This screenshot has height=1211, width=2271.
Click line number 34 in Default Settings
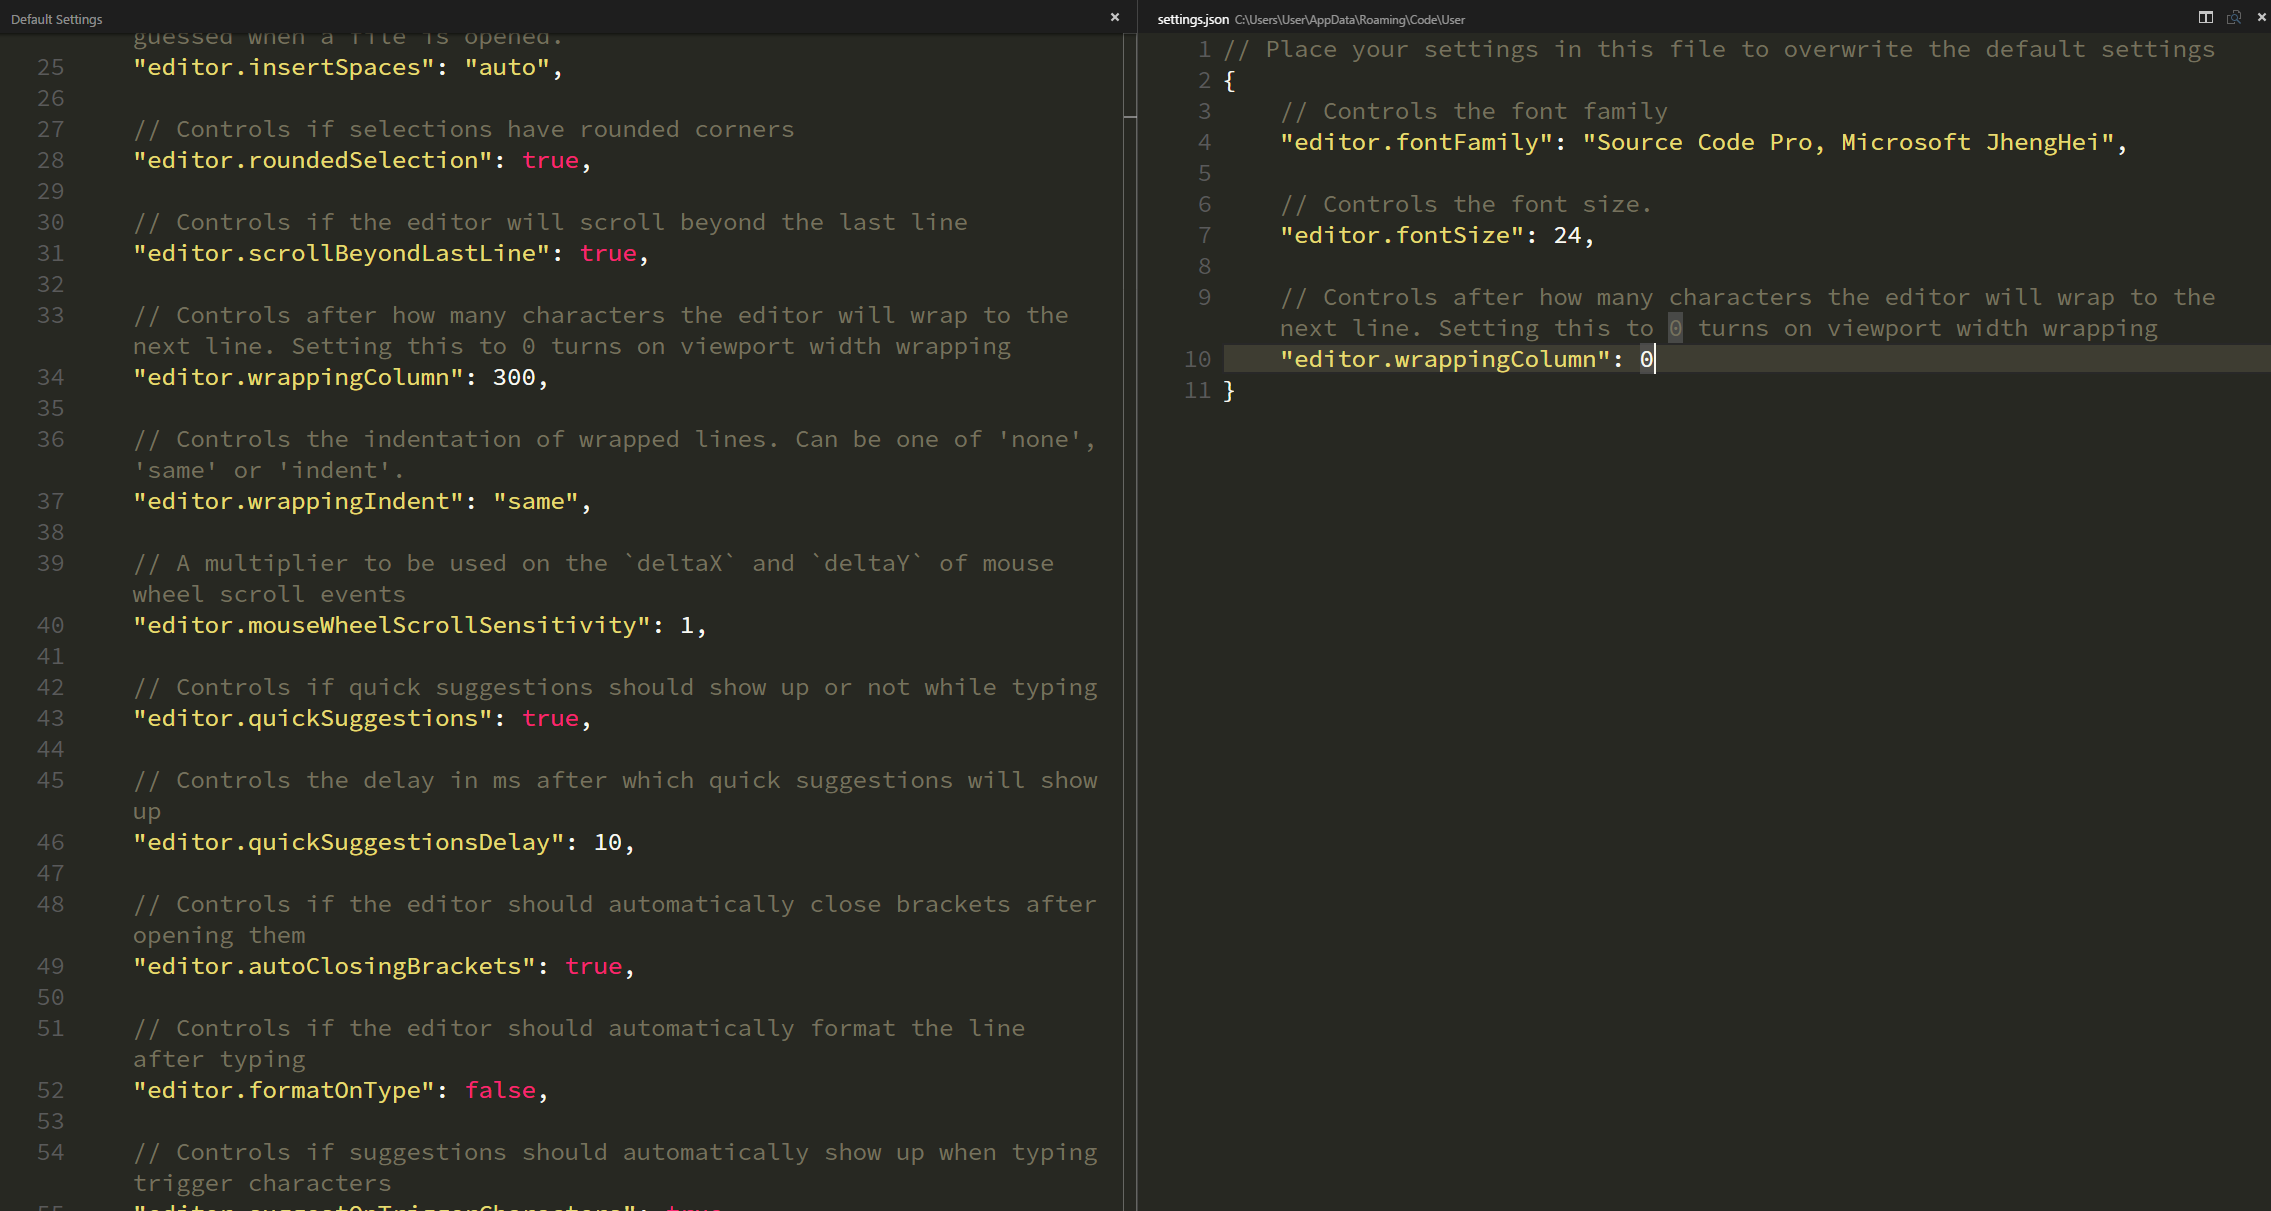pos(50,377)
